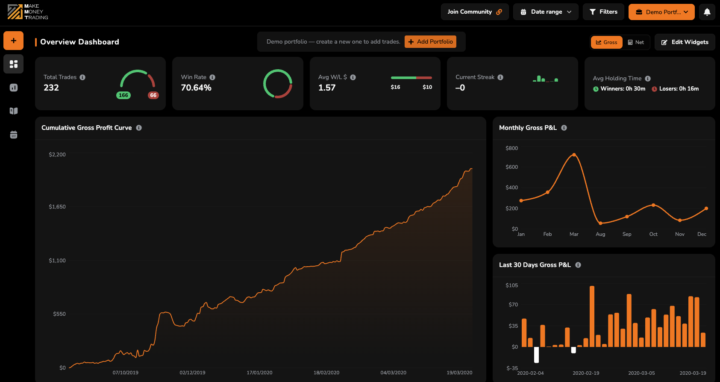
Task: Open the journal book icon in sidebar
Action: click(x=14, y=111)
